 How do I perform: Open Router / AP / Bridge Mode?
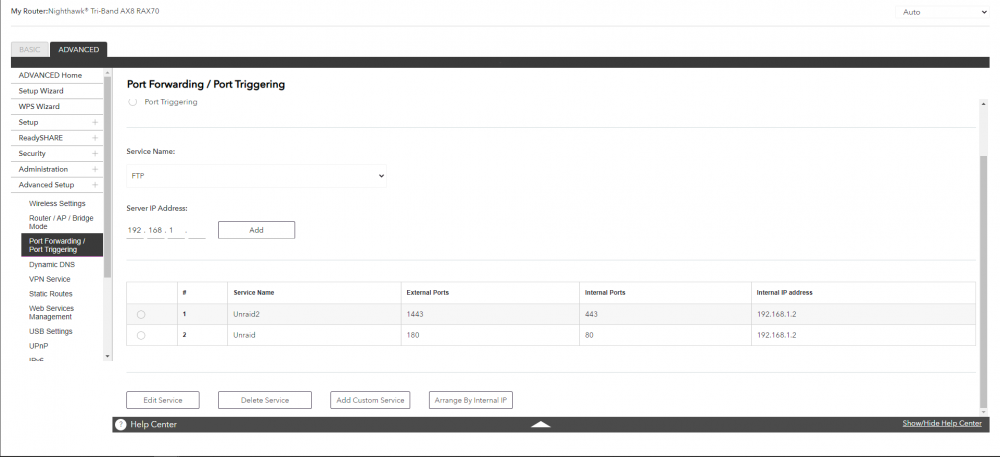point(61,222)
